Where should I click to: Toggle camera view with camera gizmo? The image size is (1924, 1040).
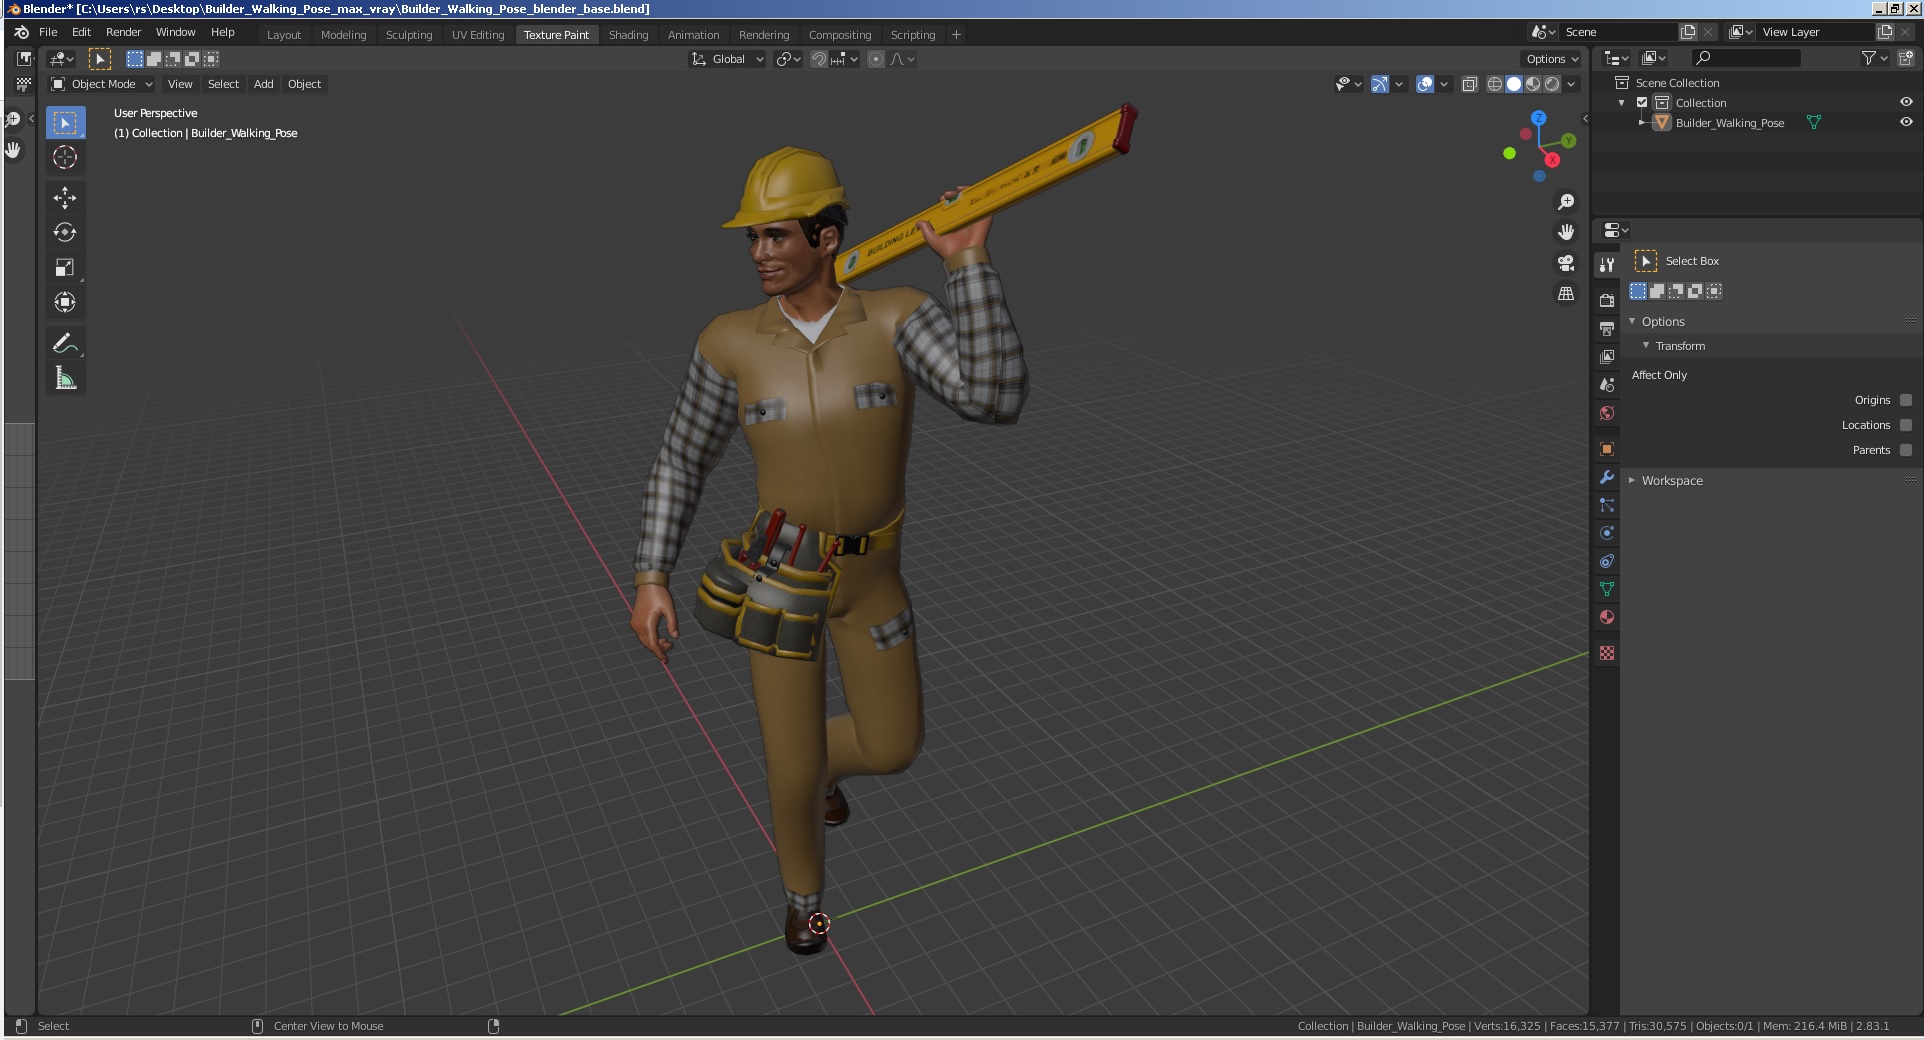[x=1566, y=263]
